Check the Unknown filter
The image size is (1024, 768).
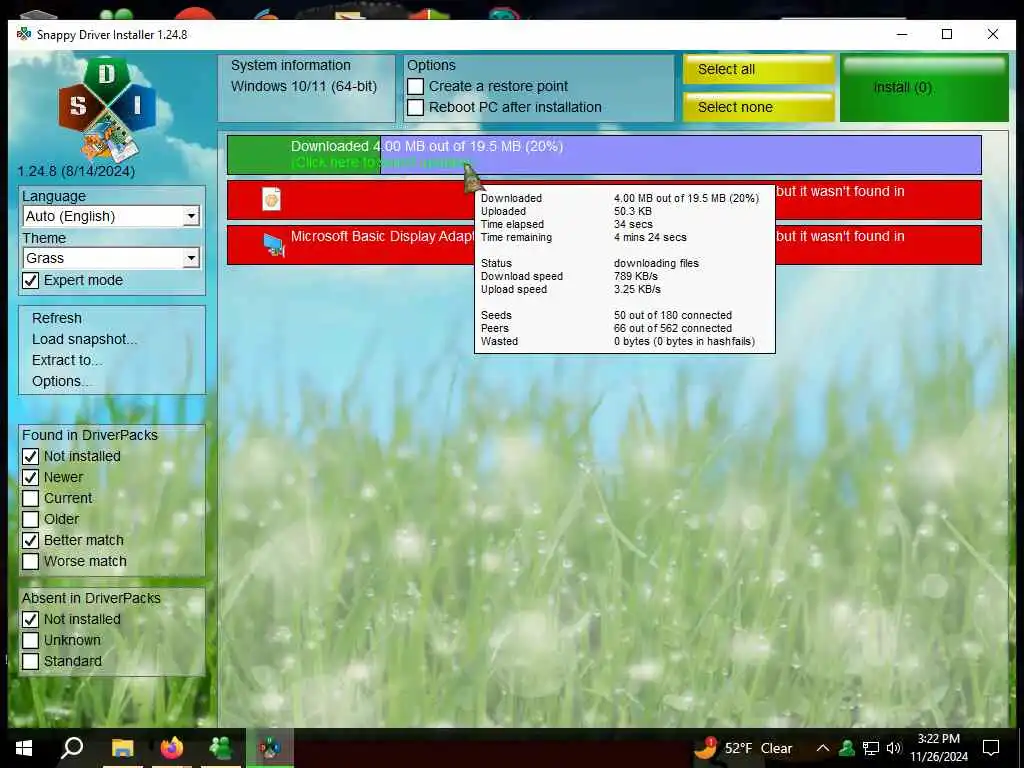[31, 640]
